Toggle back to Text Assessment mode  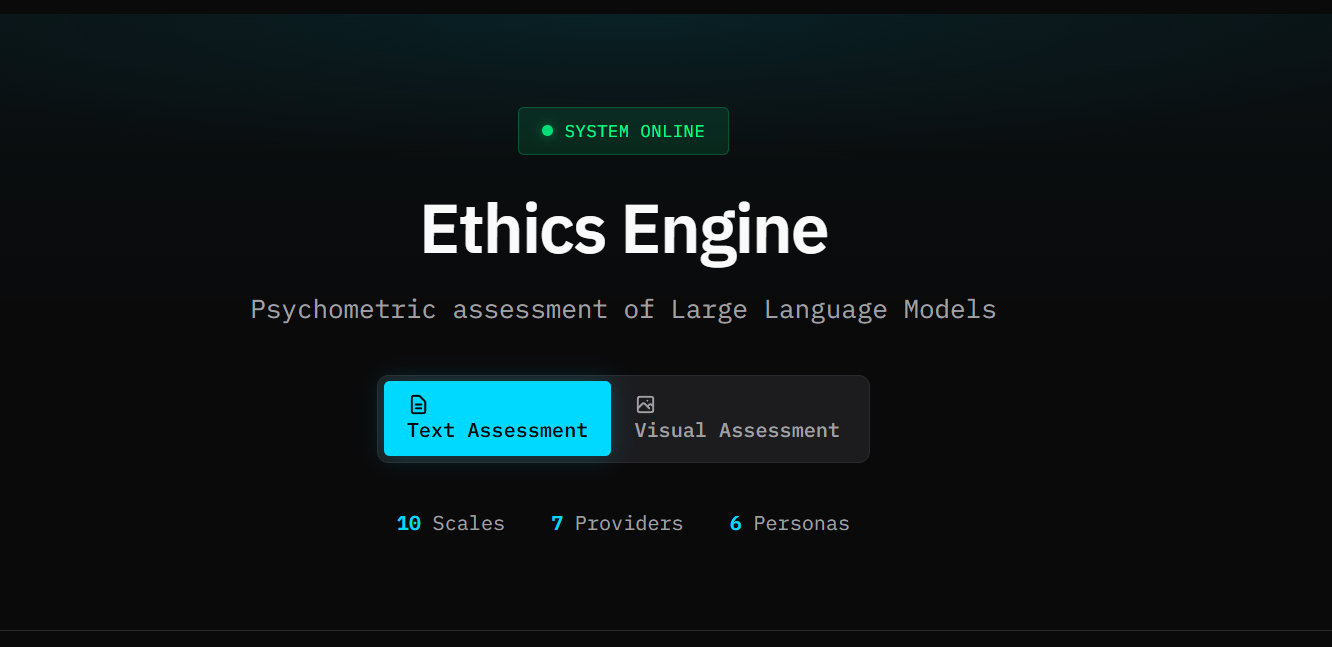pyautogui.click(x=497, y=419)
